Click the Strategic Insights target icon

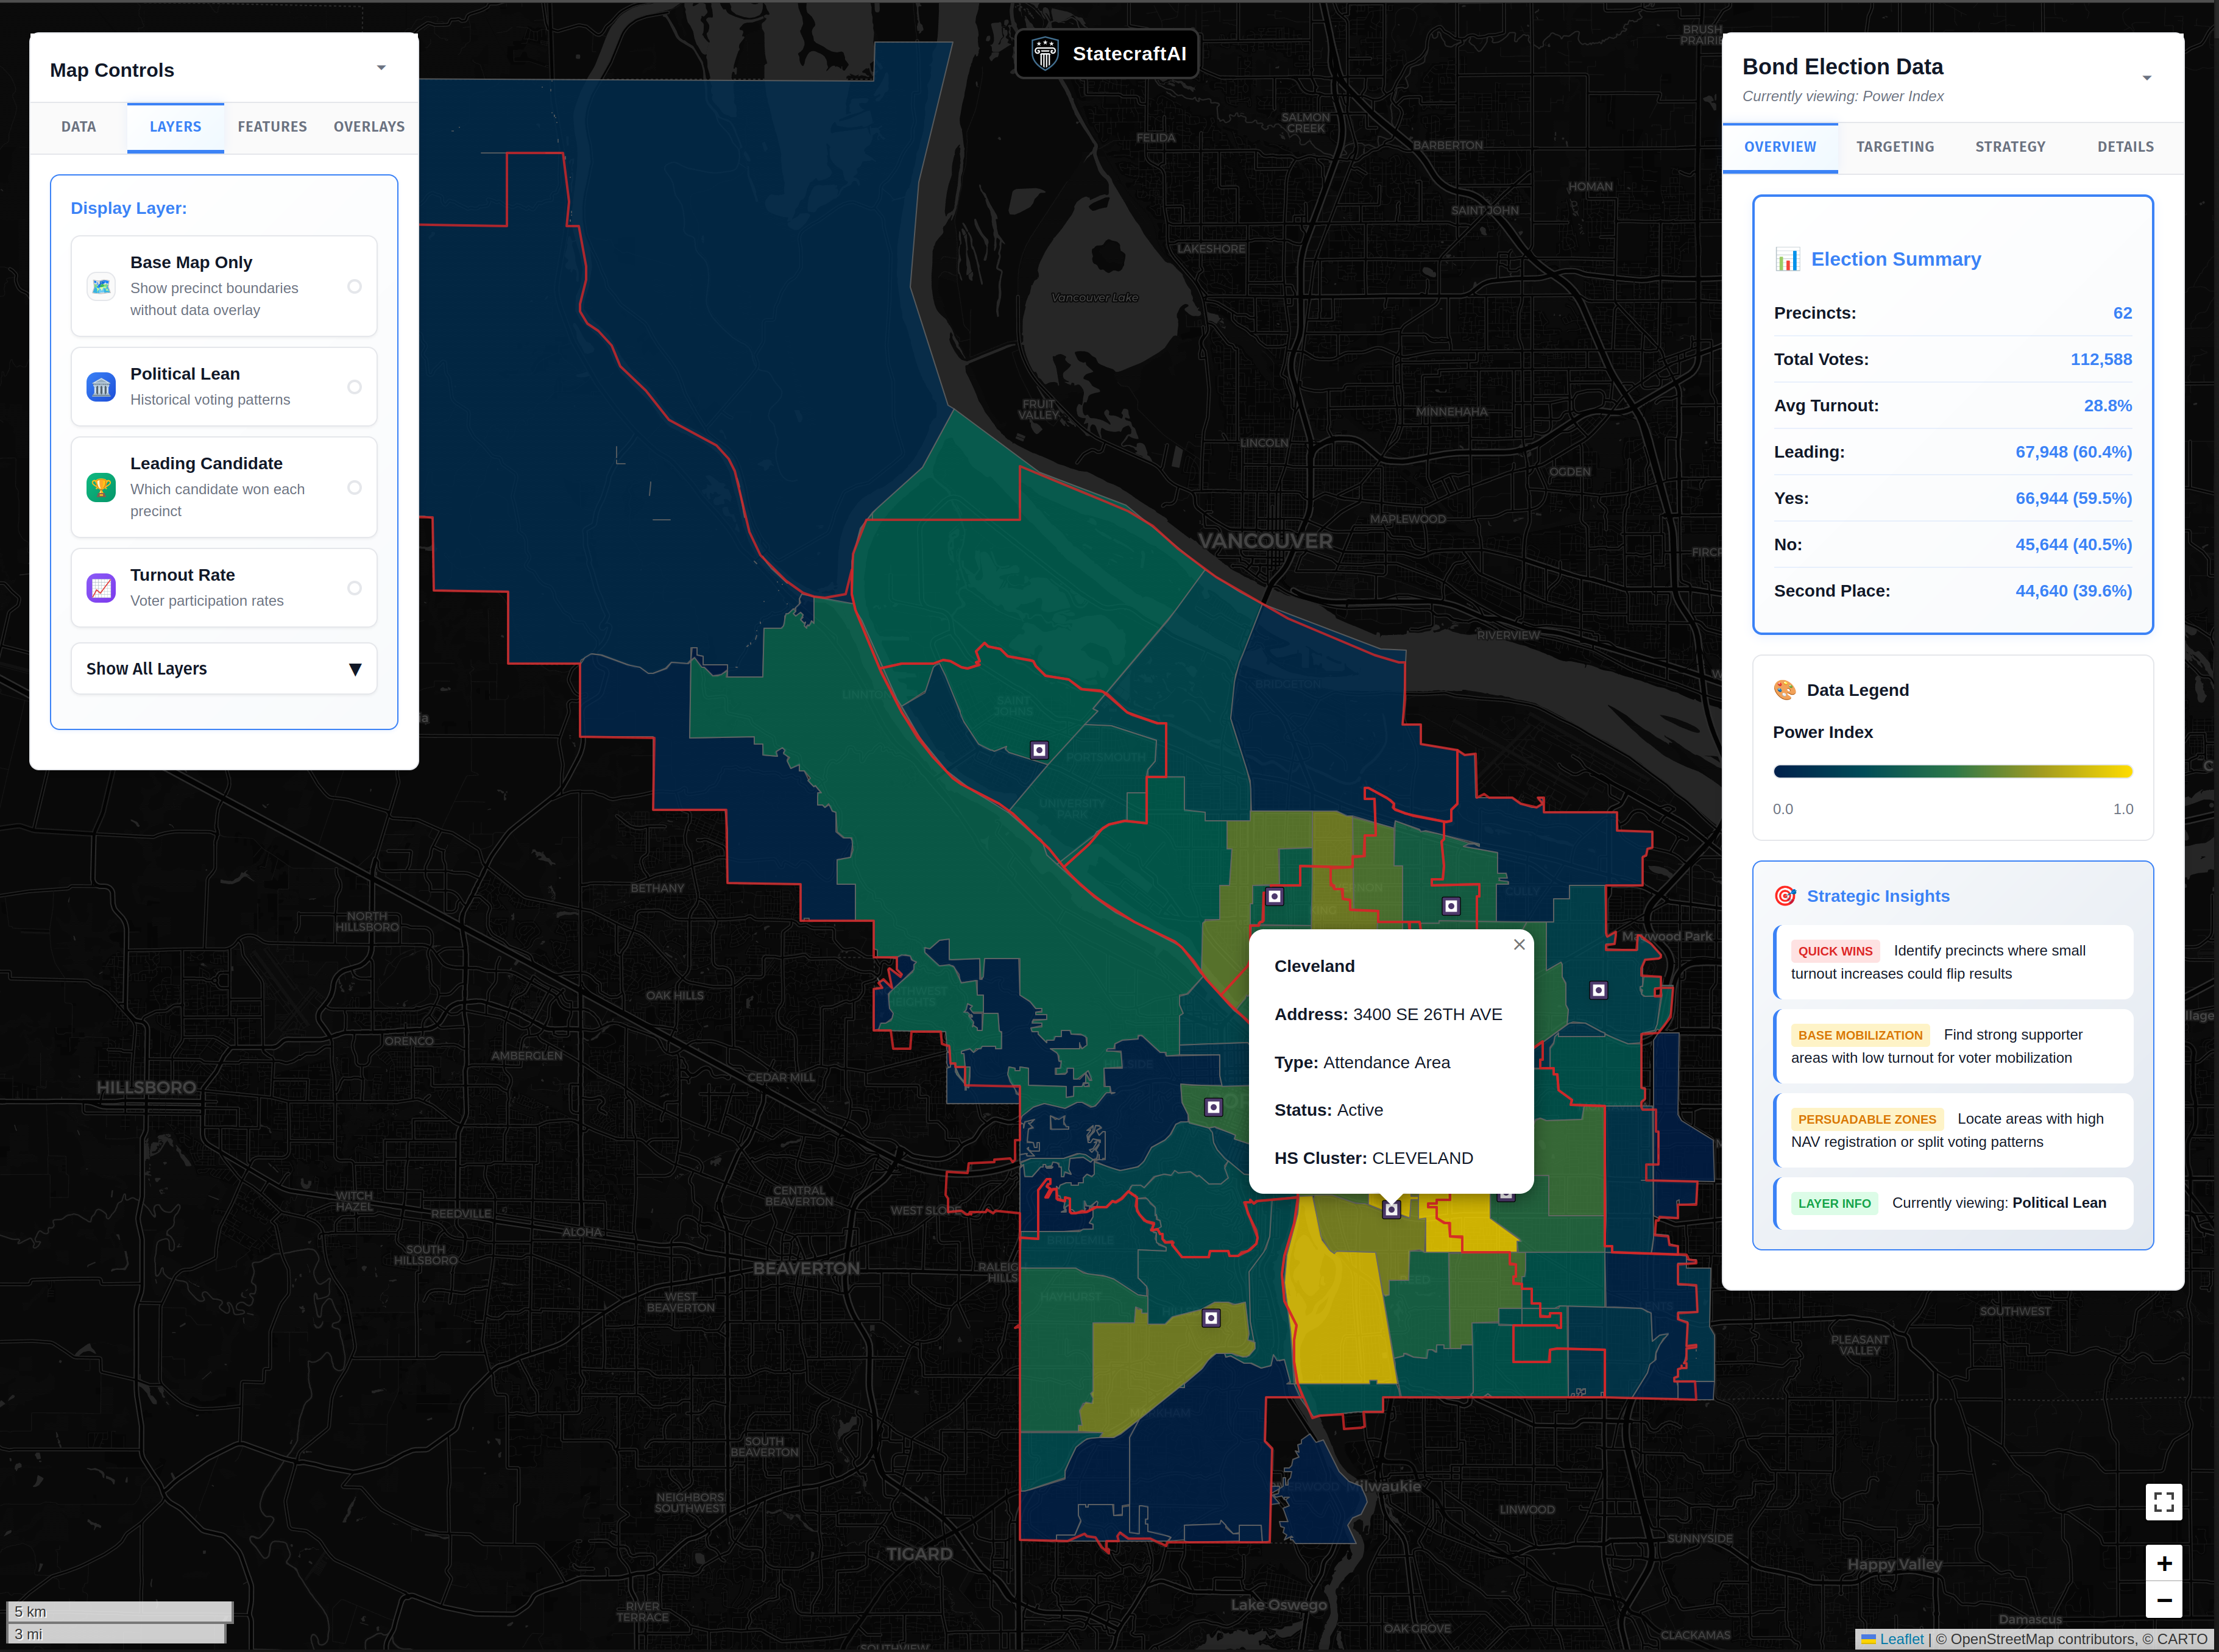coord(1787,896)
